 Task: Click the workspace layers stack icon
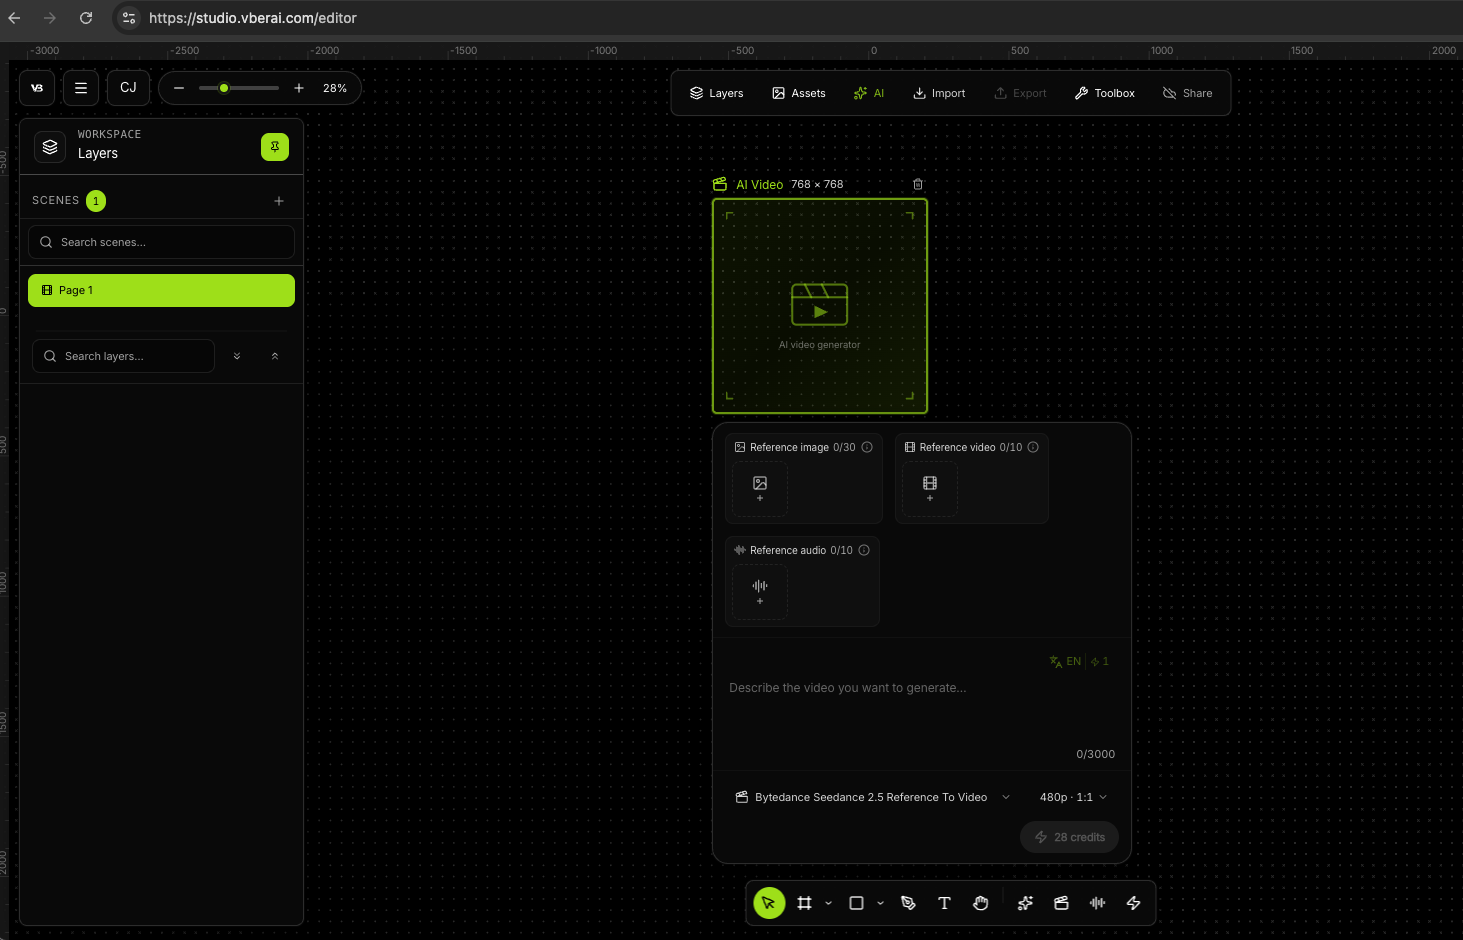50,147
